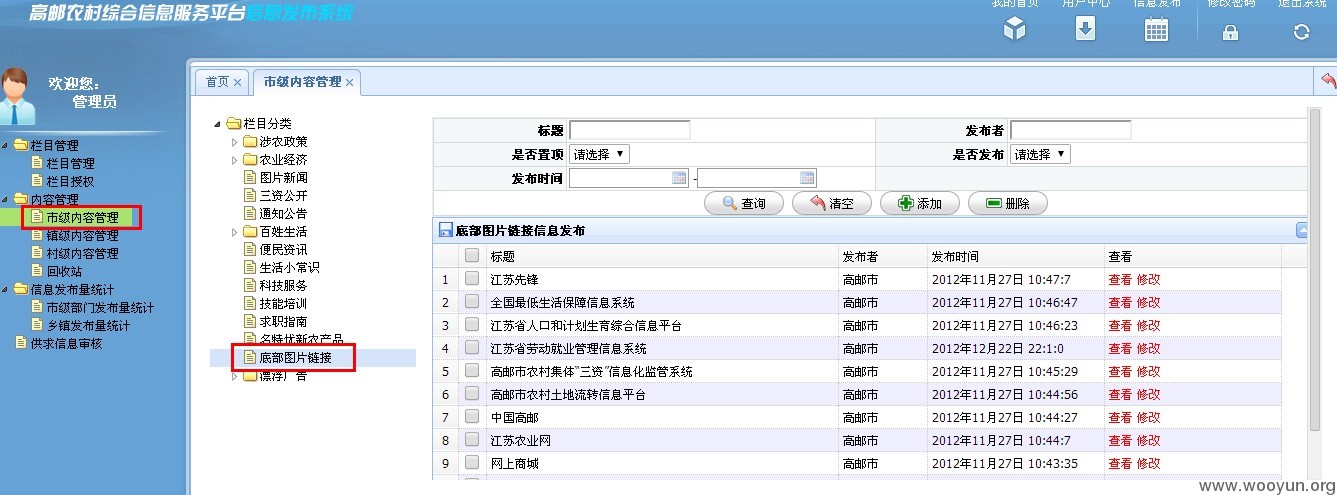The image size is (1337, 495).
Task: Check the box for 江苏农业网 row
Action: coord(472,440)
